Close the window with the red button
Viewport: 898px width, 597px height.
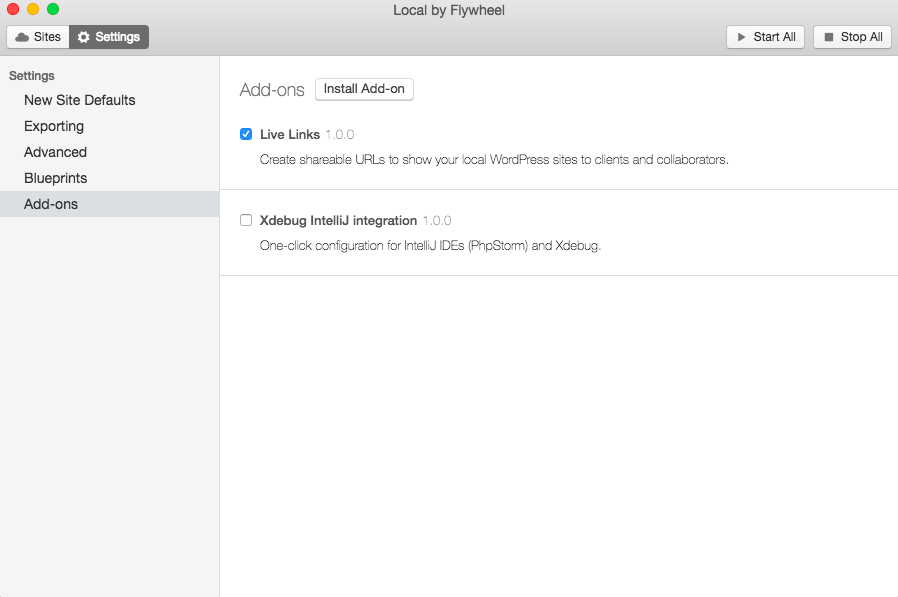(13, 9)
